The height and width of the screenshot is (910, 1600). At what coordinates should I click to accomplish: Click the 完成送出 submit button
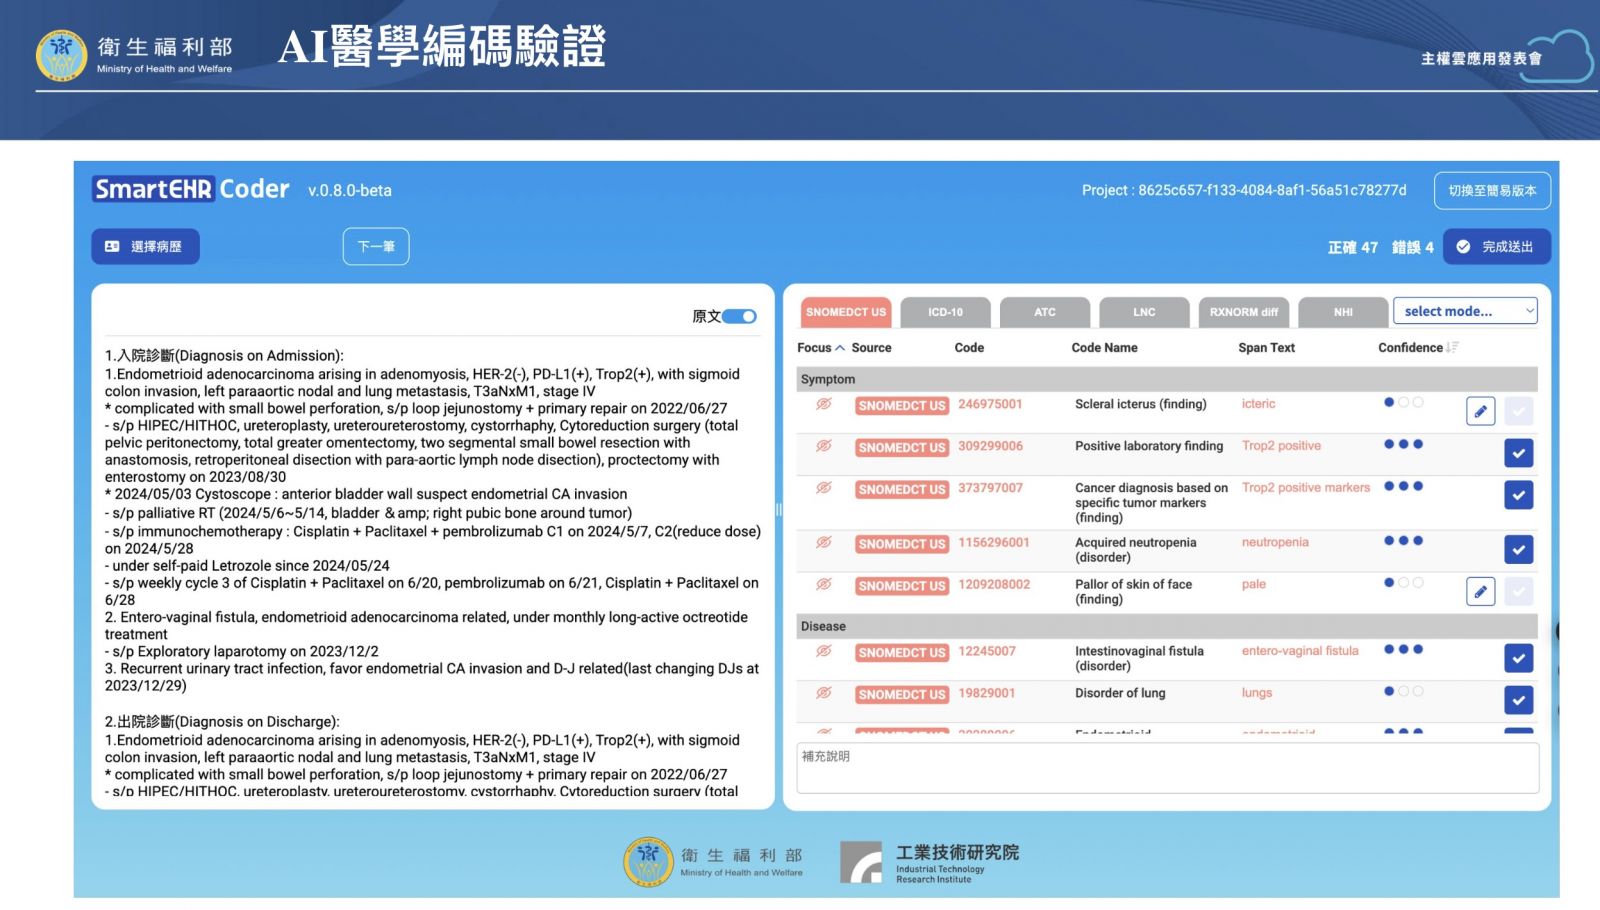click(x=1496, y=247)
